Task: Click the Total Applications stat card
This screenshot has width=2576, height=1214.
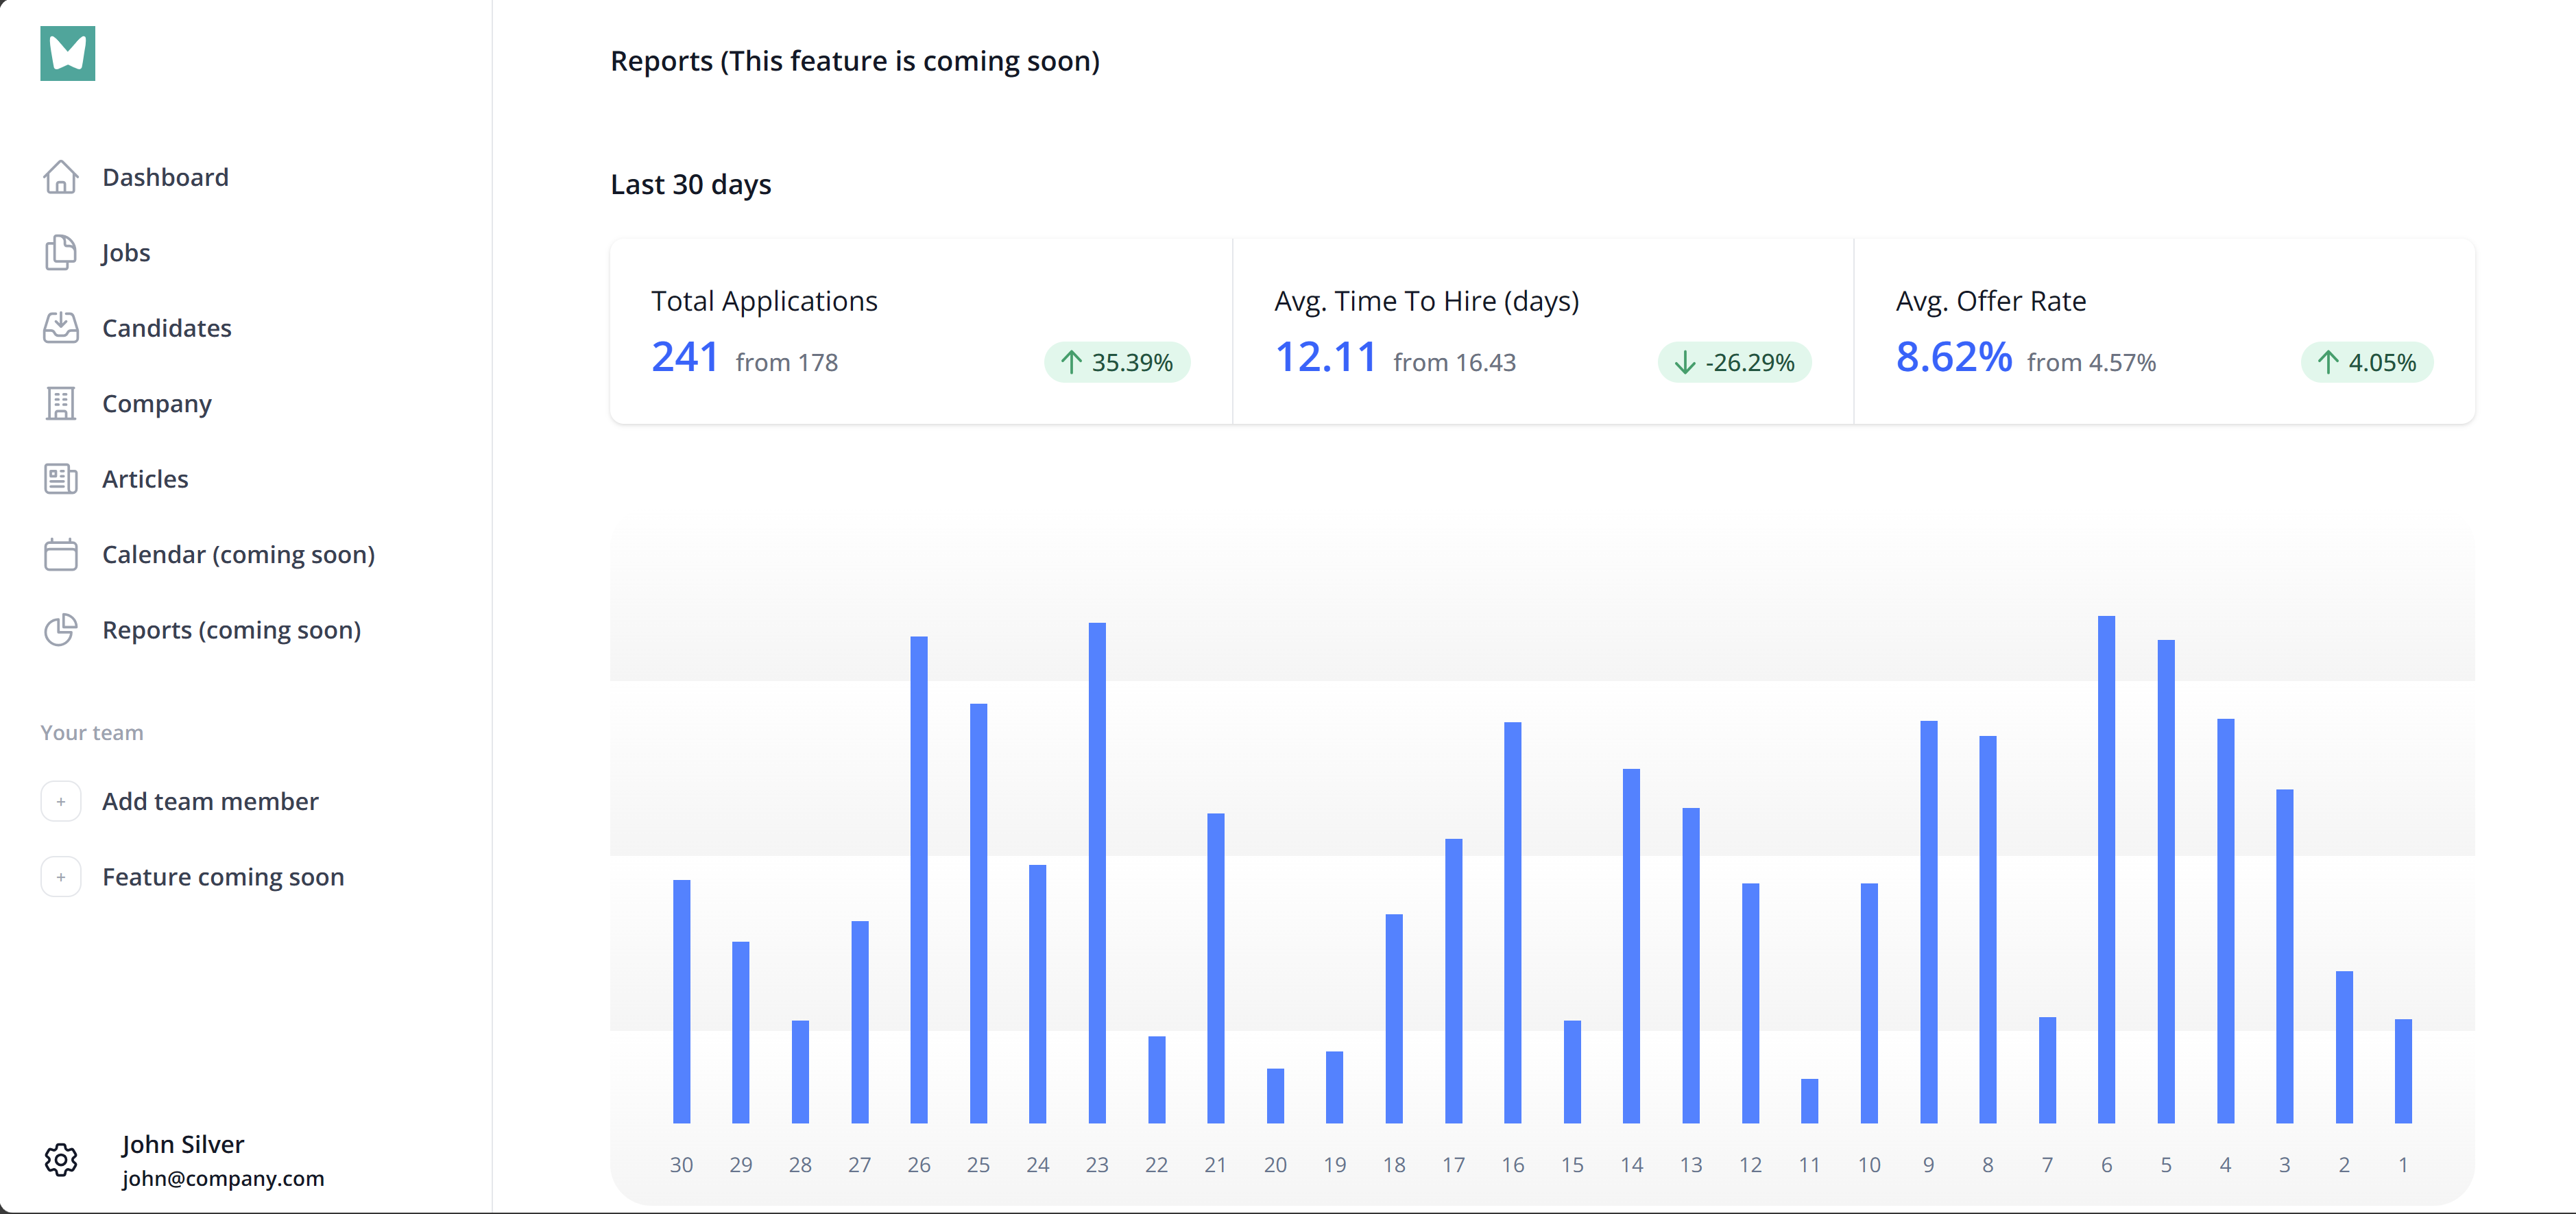Action: coord(920,330)
